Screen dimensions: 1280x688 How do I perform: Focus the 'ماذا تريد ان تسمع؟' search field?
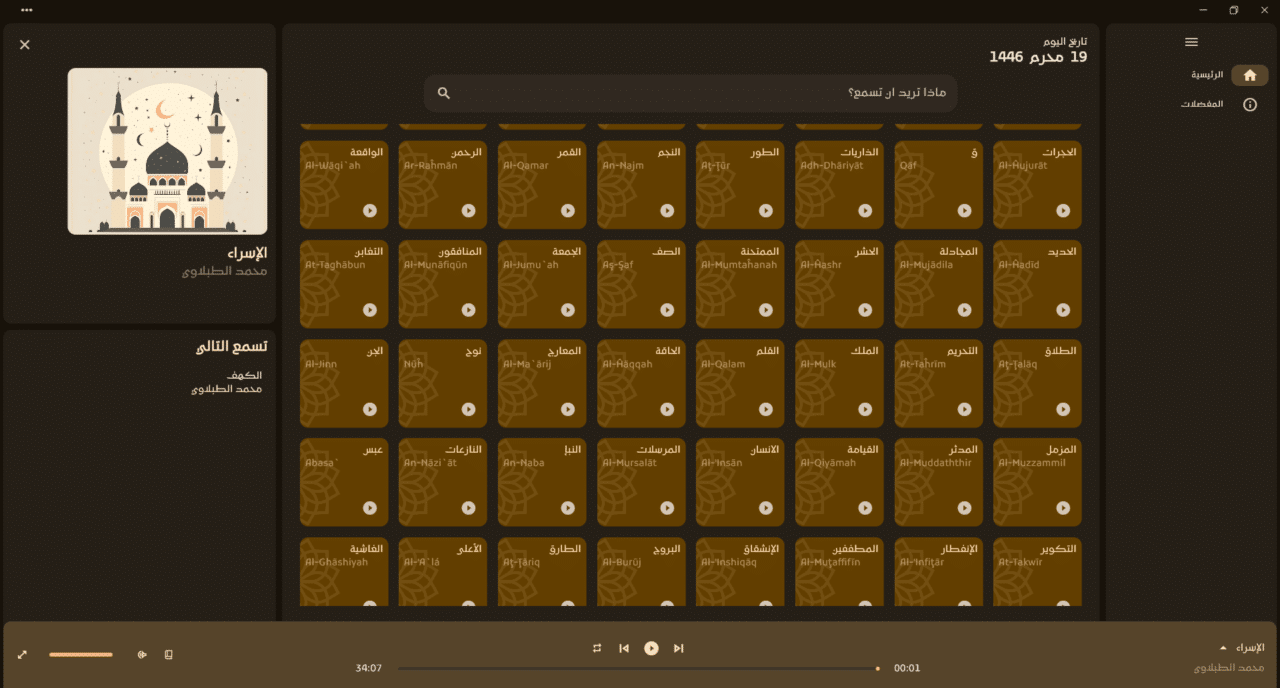[x=690, y=93]
